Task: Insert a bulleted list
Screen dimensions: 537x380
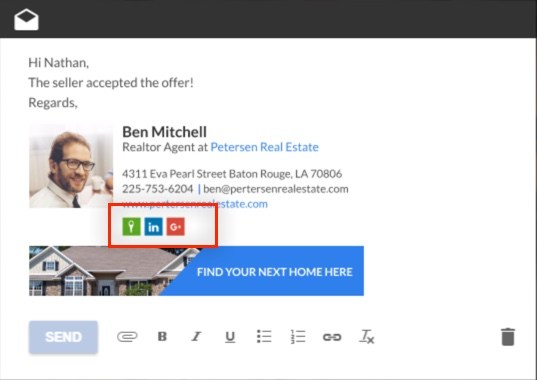Action: coord(264,337)
